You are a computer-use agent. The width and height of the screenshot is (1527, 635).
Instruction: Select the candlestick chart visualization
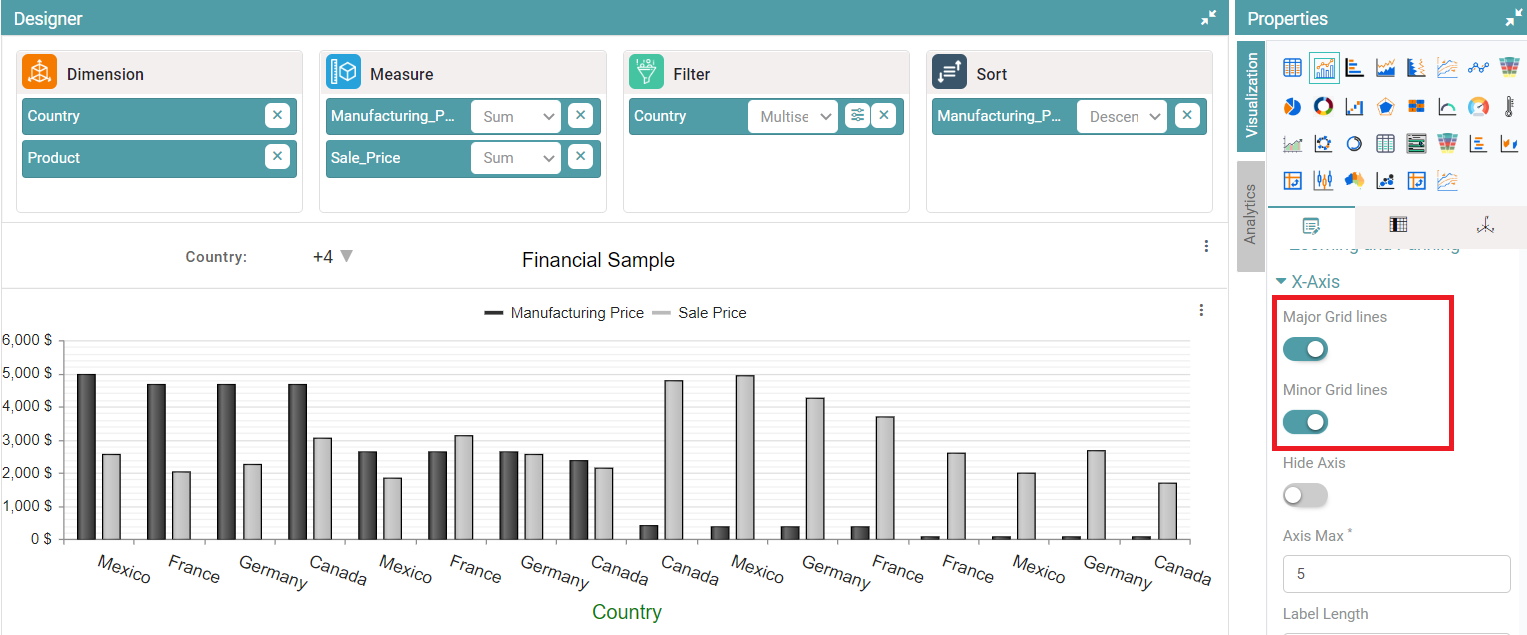pos(1323,180)
